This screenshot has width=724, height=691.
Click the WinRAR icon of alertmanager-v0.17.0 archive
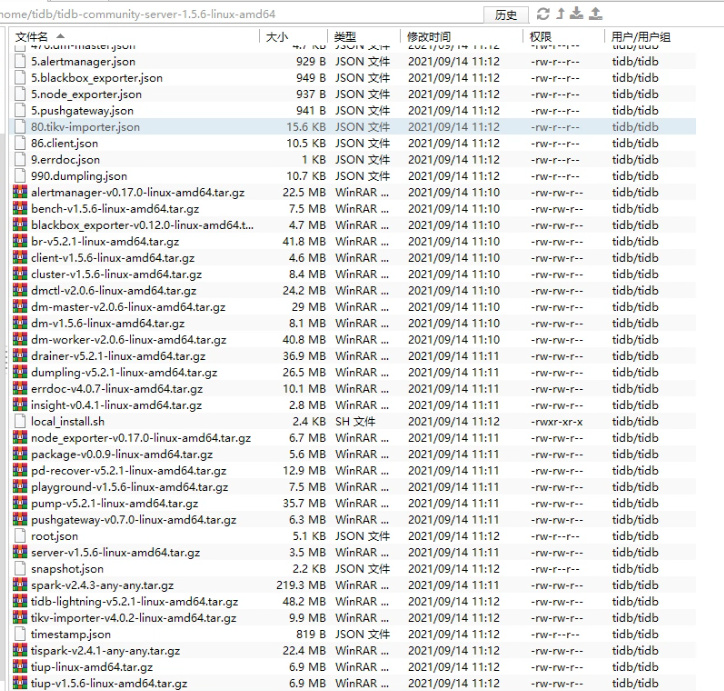coord(20,192)
